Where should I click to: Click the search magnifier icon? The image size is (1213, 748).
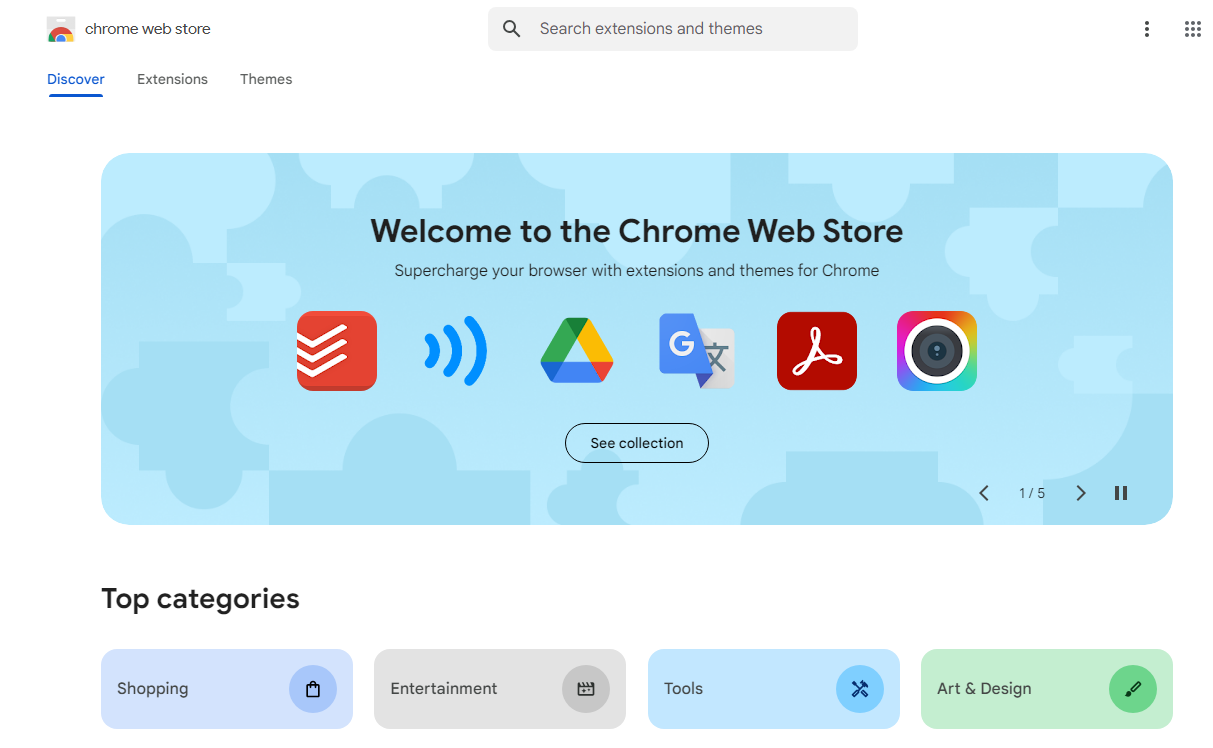click(512, 29)
